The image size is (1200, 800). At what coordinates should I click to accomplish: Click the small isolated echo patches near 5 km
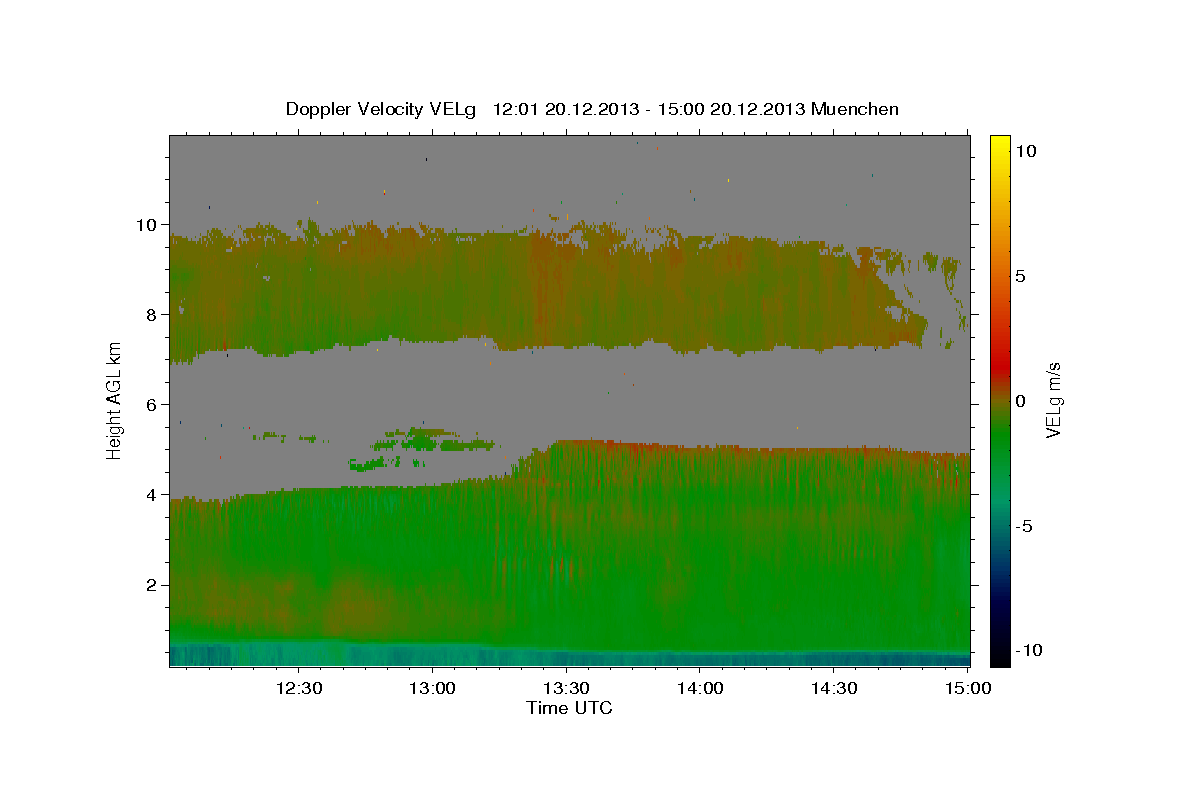(420, 448)
